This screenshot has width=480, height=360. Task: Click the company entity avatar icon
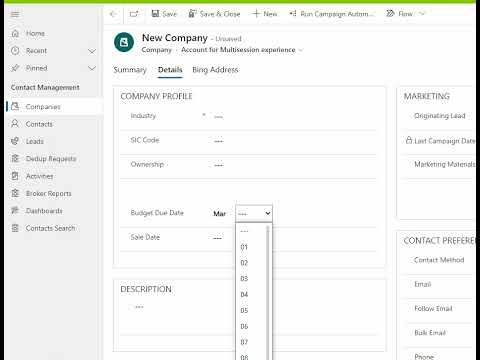[x=124, y=42]
